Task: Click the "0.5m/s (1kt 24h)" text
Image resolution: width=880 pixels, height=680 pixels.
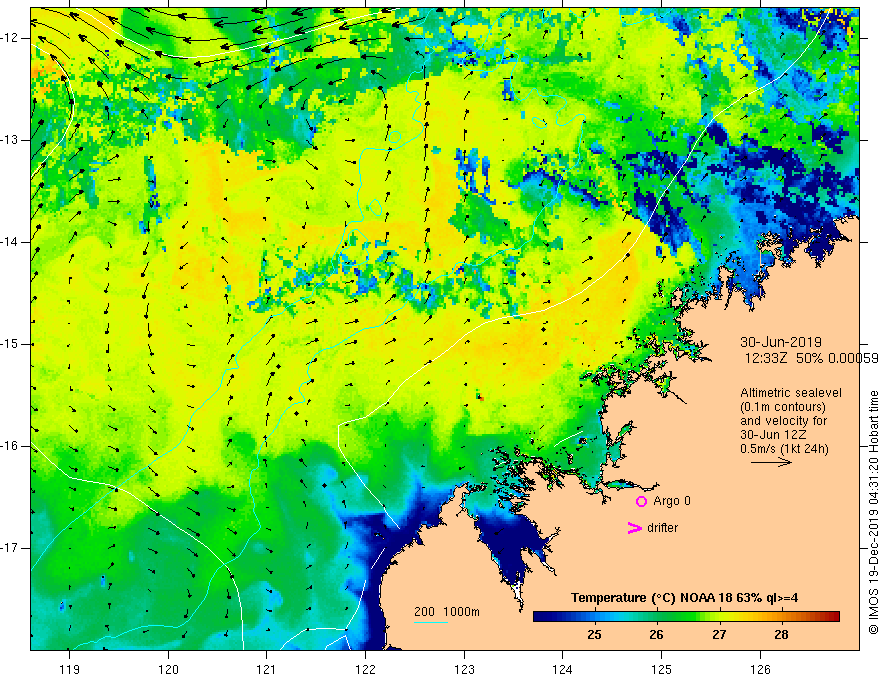Action: click(x=784, y=449)
